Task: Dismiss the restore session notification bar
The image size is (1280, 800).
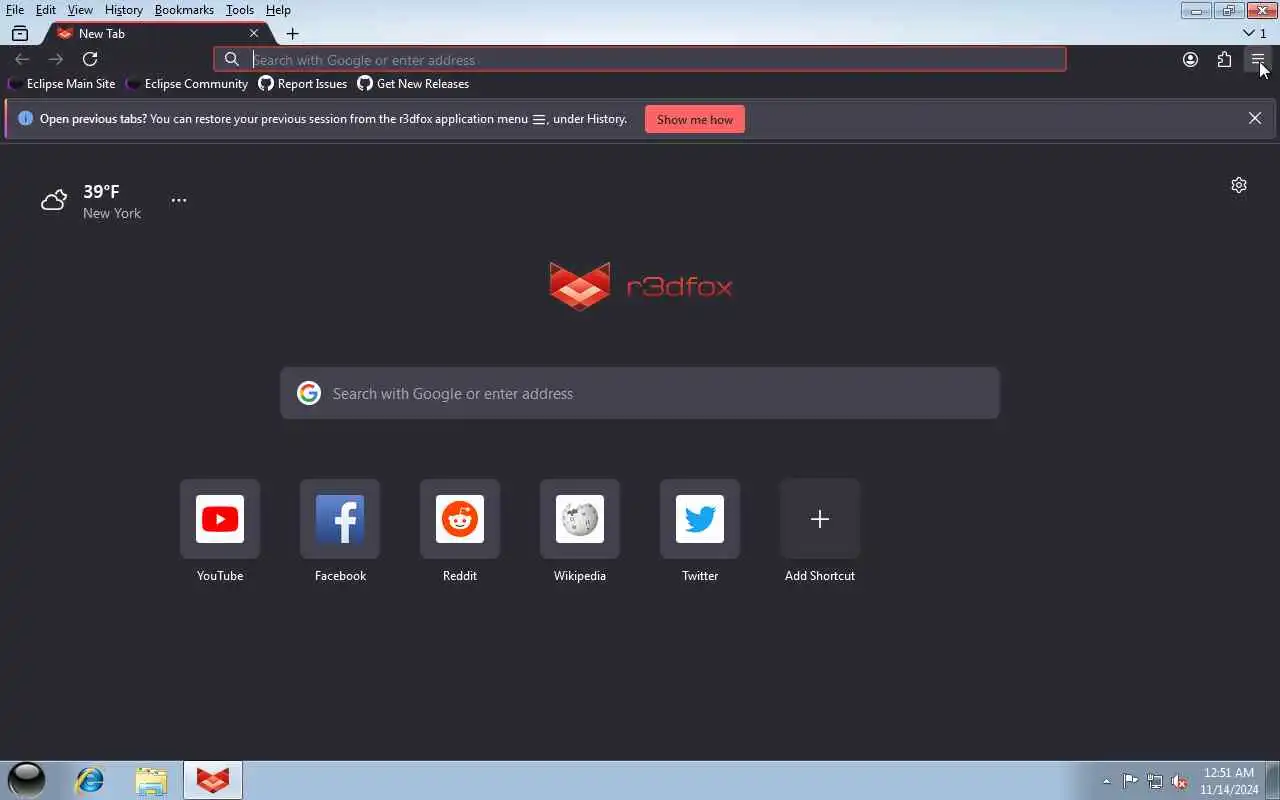Action: [1255, 118]
